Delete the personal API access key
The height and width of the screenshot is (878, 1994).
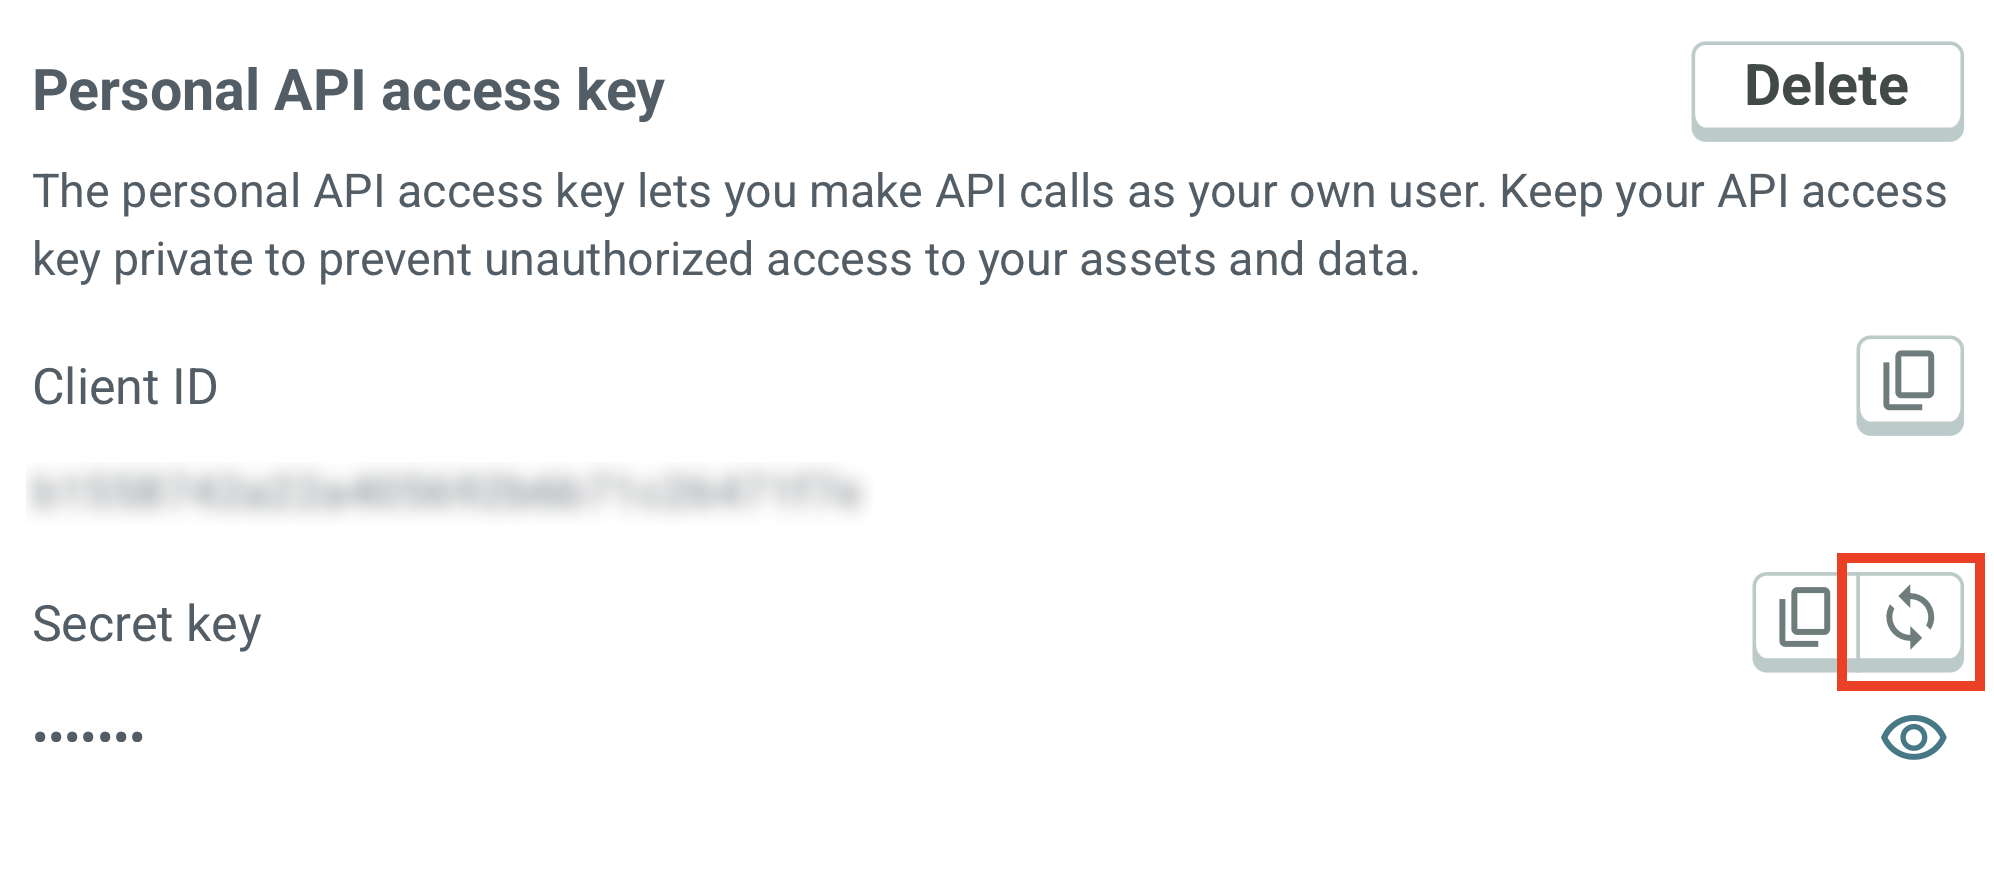click(x=1826, y=87)
